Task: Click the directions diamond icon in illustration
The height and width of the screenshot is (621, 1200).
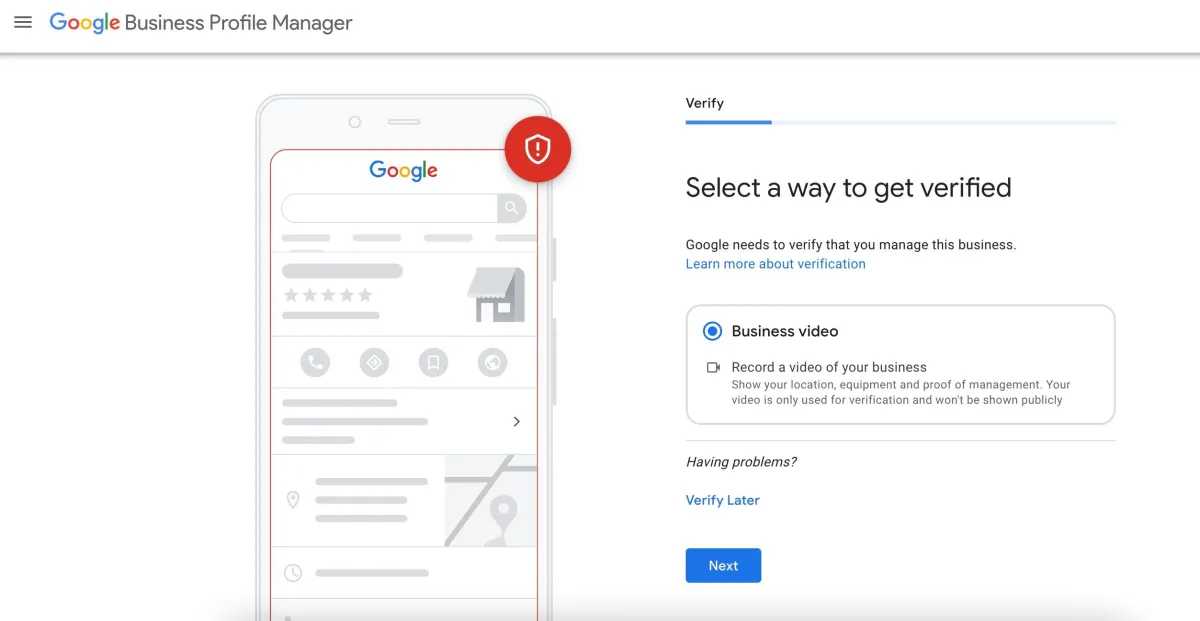Action: click(374, 362)
